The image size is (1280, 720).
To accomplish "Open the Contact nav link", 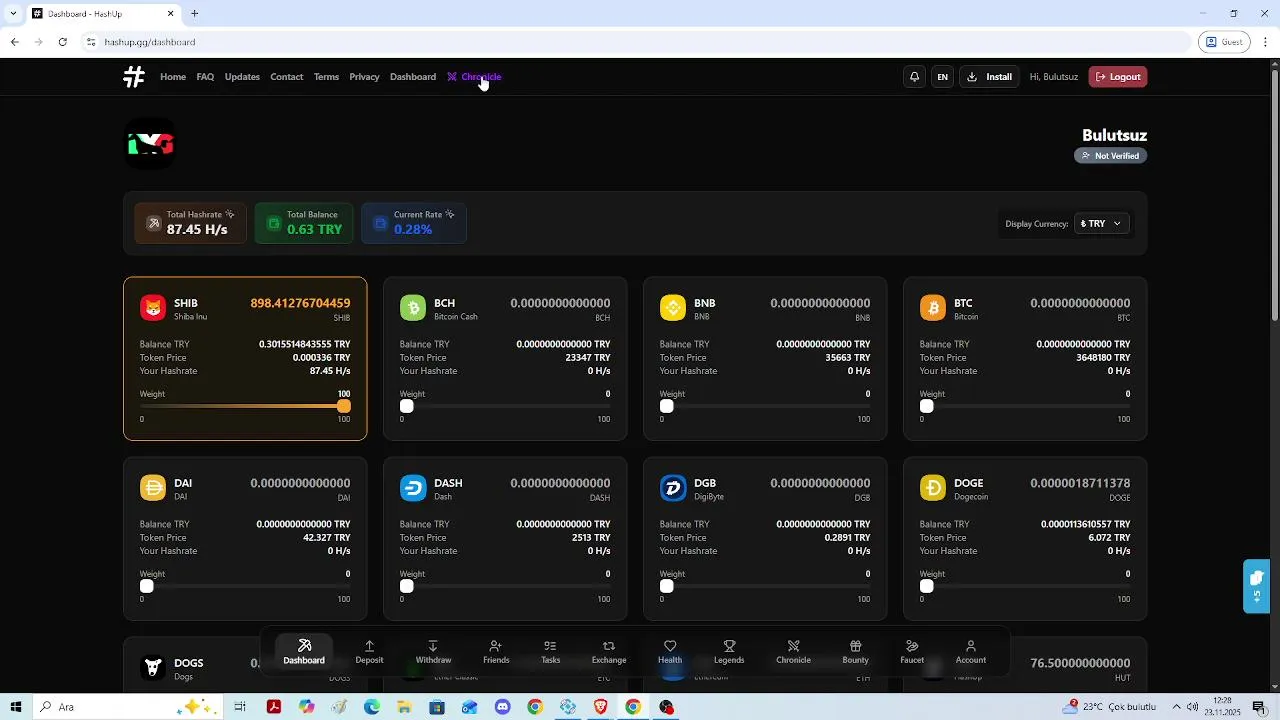I will click(x=286, y=77).
